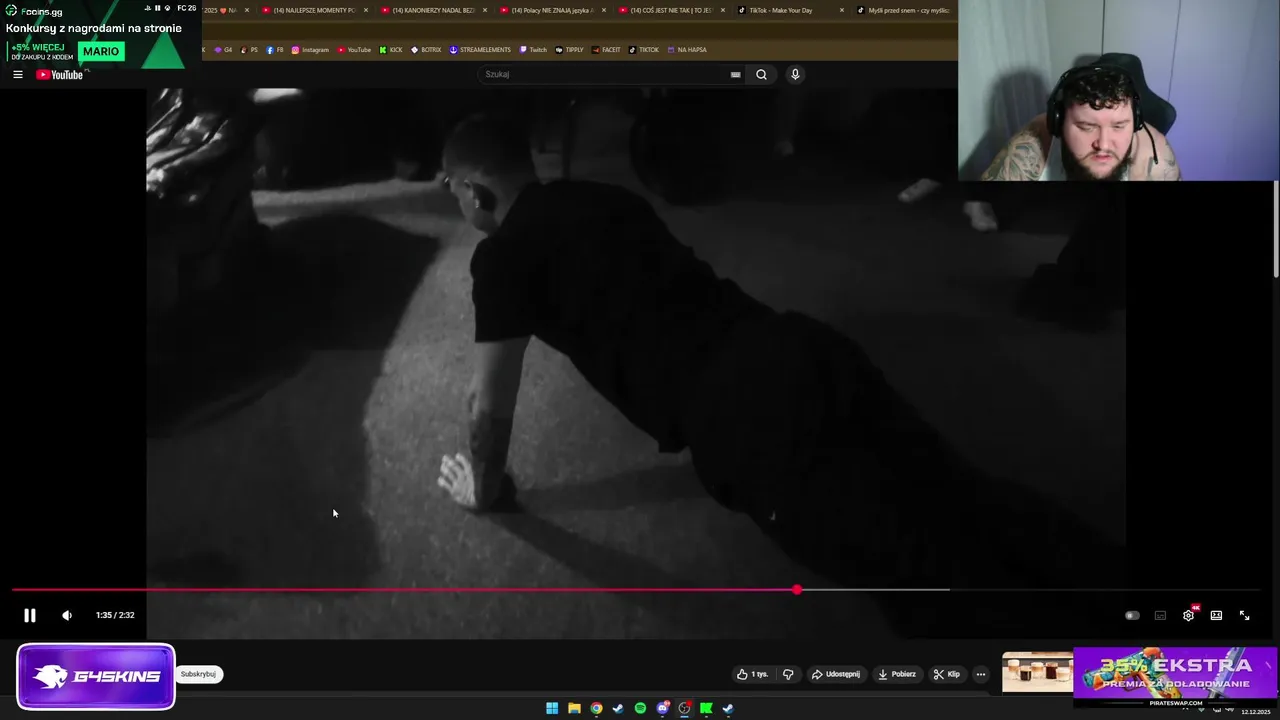The height and width of the screenshot is (720, 1280).
Task: Switch to COŚ JEST NIE TAK tab
Action: click(x=670, y=10)
